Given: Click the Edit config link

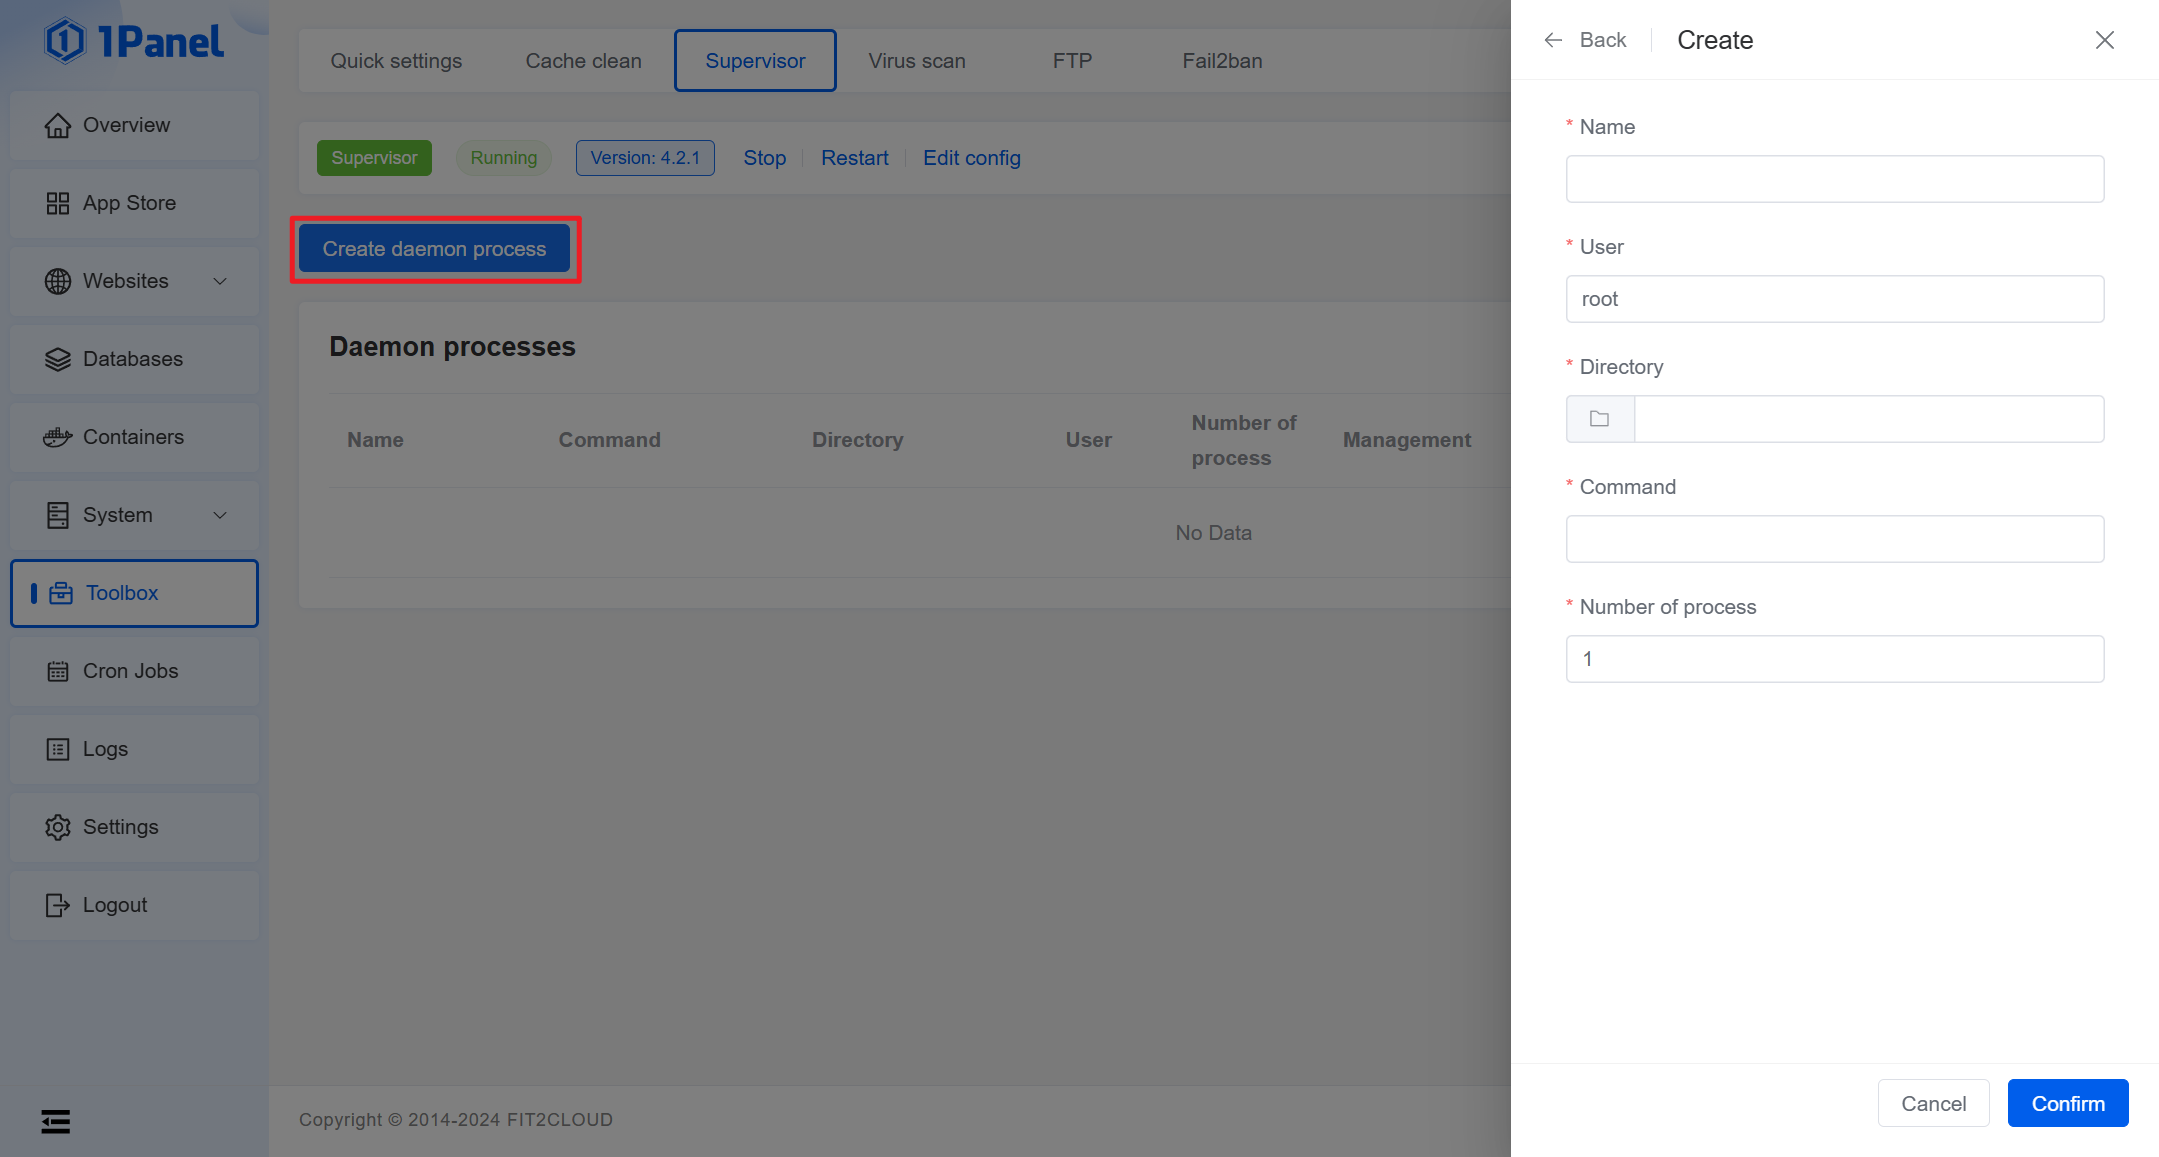Looking at the screenshot, I should tap(971, 158).
